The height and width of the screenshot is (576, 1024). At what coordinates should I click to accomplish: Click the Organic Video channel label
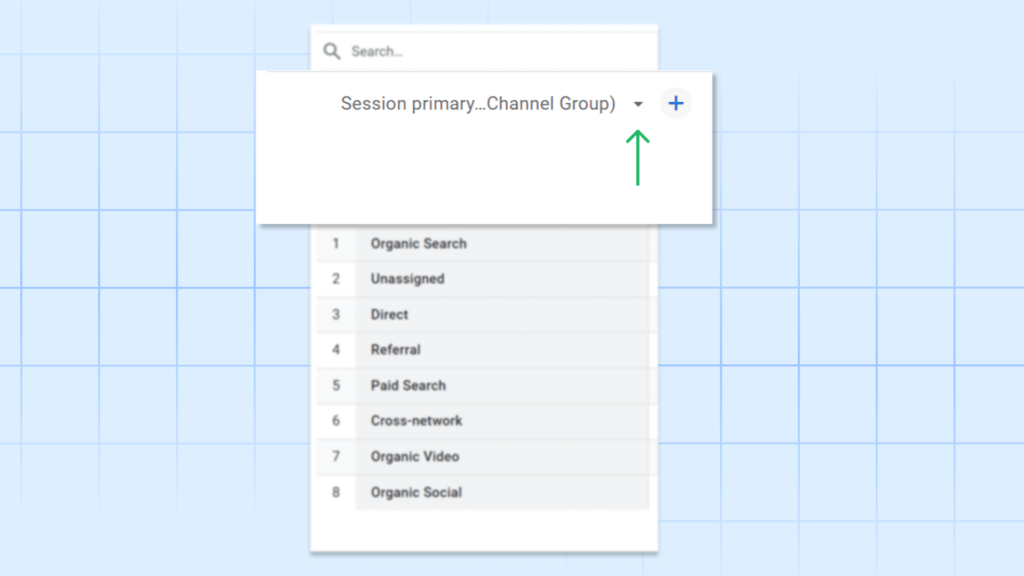[414, 456]
